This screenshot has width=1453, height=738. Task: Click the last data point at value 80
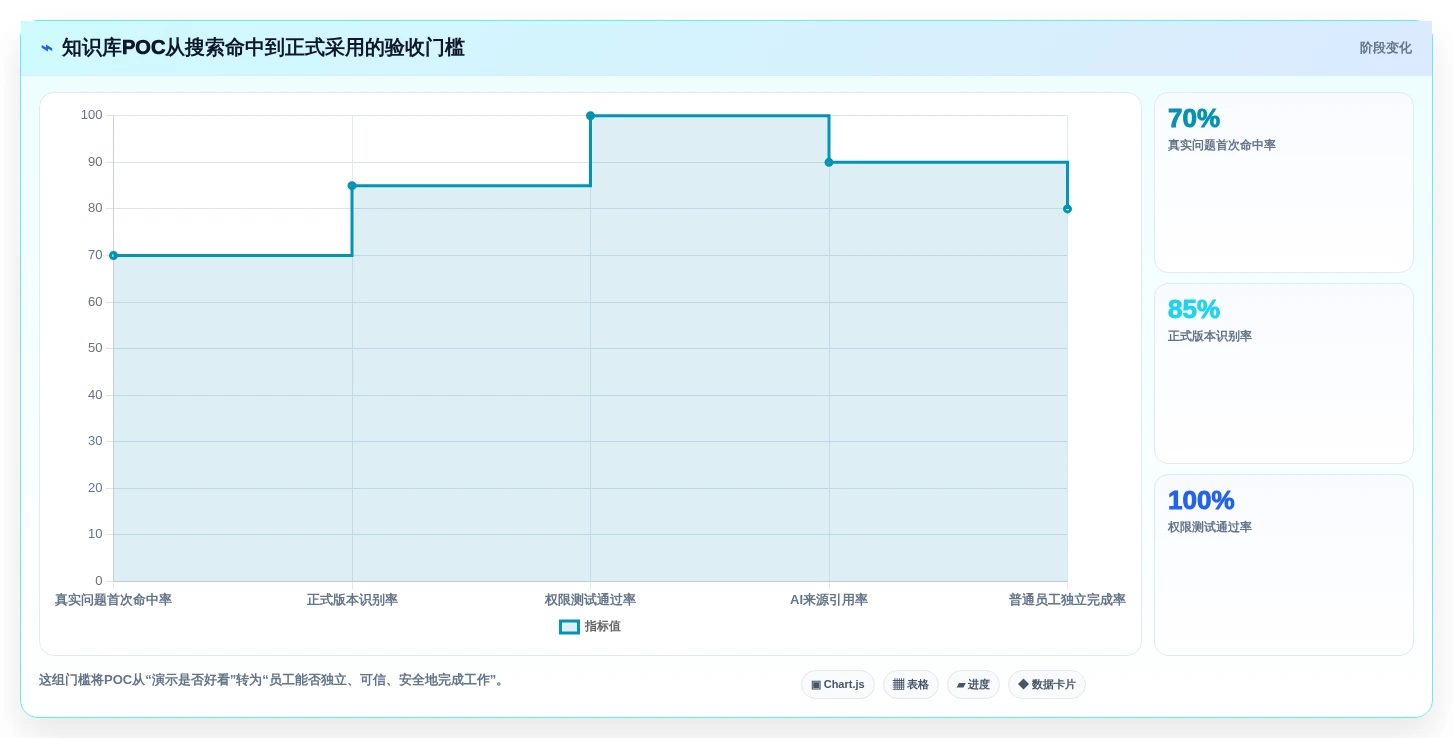[1067, 208]
